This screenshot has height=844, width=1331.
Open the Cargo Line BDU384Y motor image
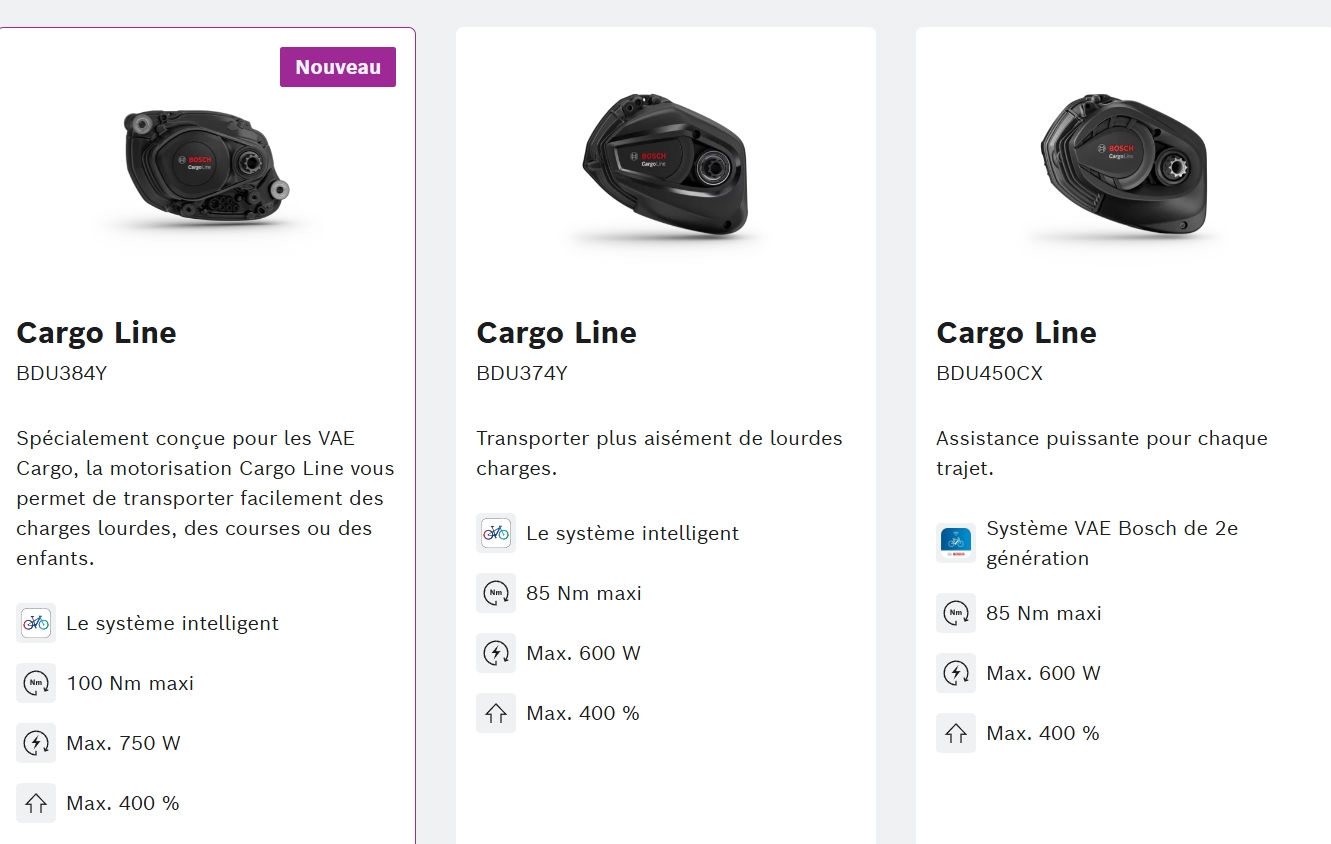pyautogui.click(x=206, y=165)
